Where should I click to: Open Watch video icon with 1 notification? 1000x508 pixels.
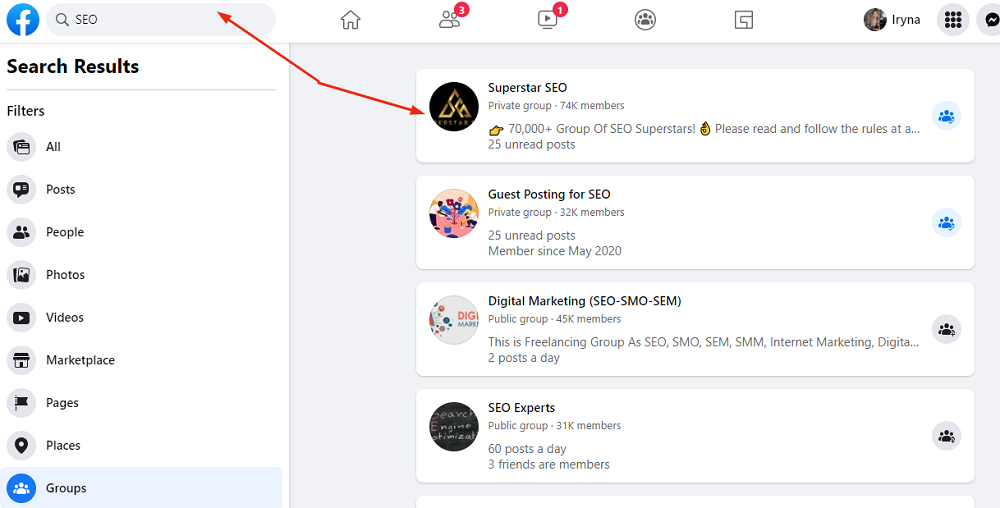pos(548,20)
